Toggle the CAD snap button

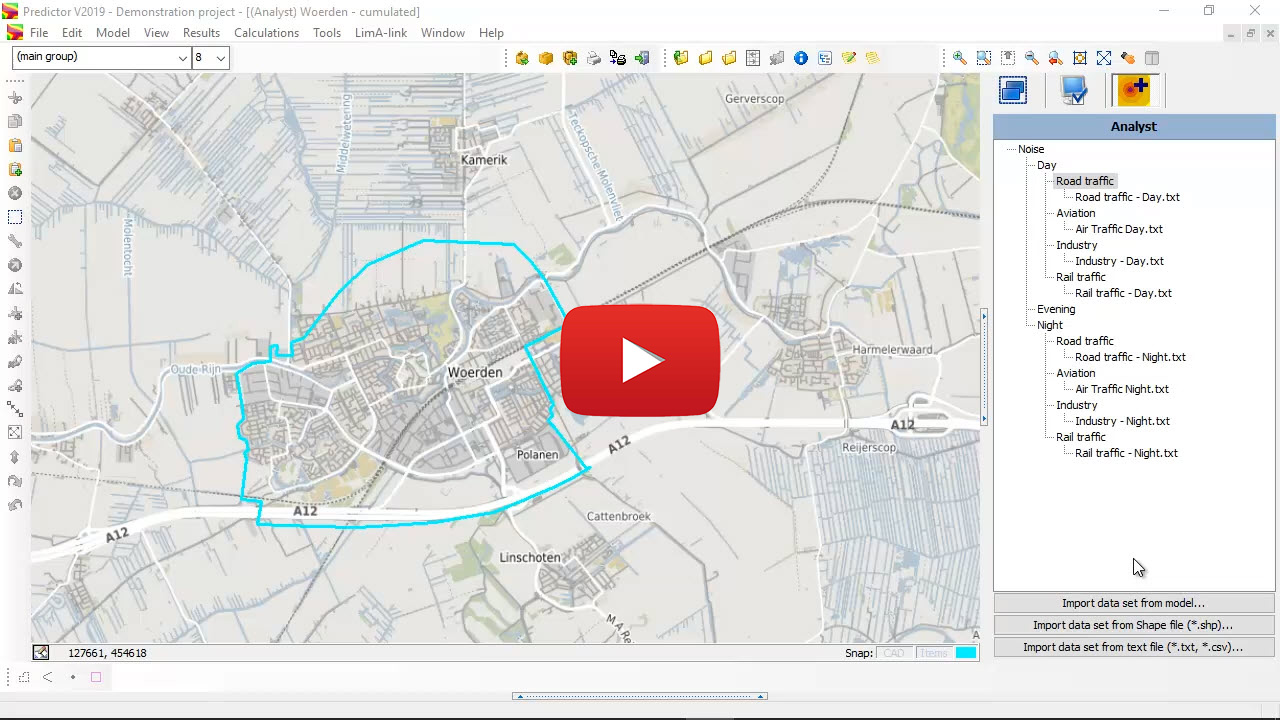click(x=893, y=653)
